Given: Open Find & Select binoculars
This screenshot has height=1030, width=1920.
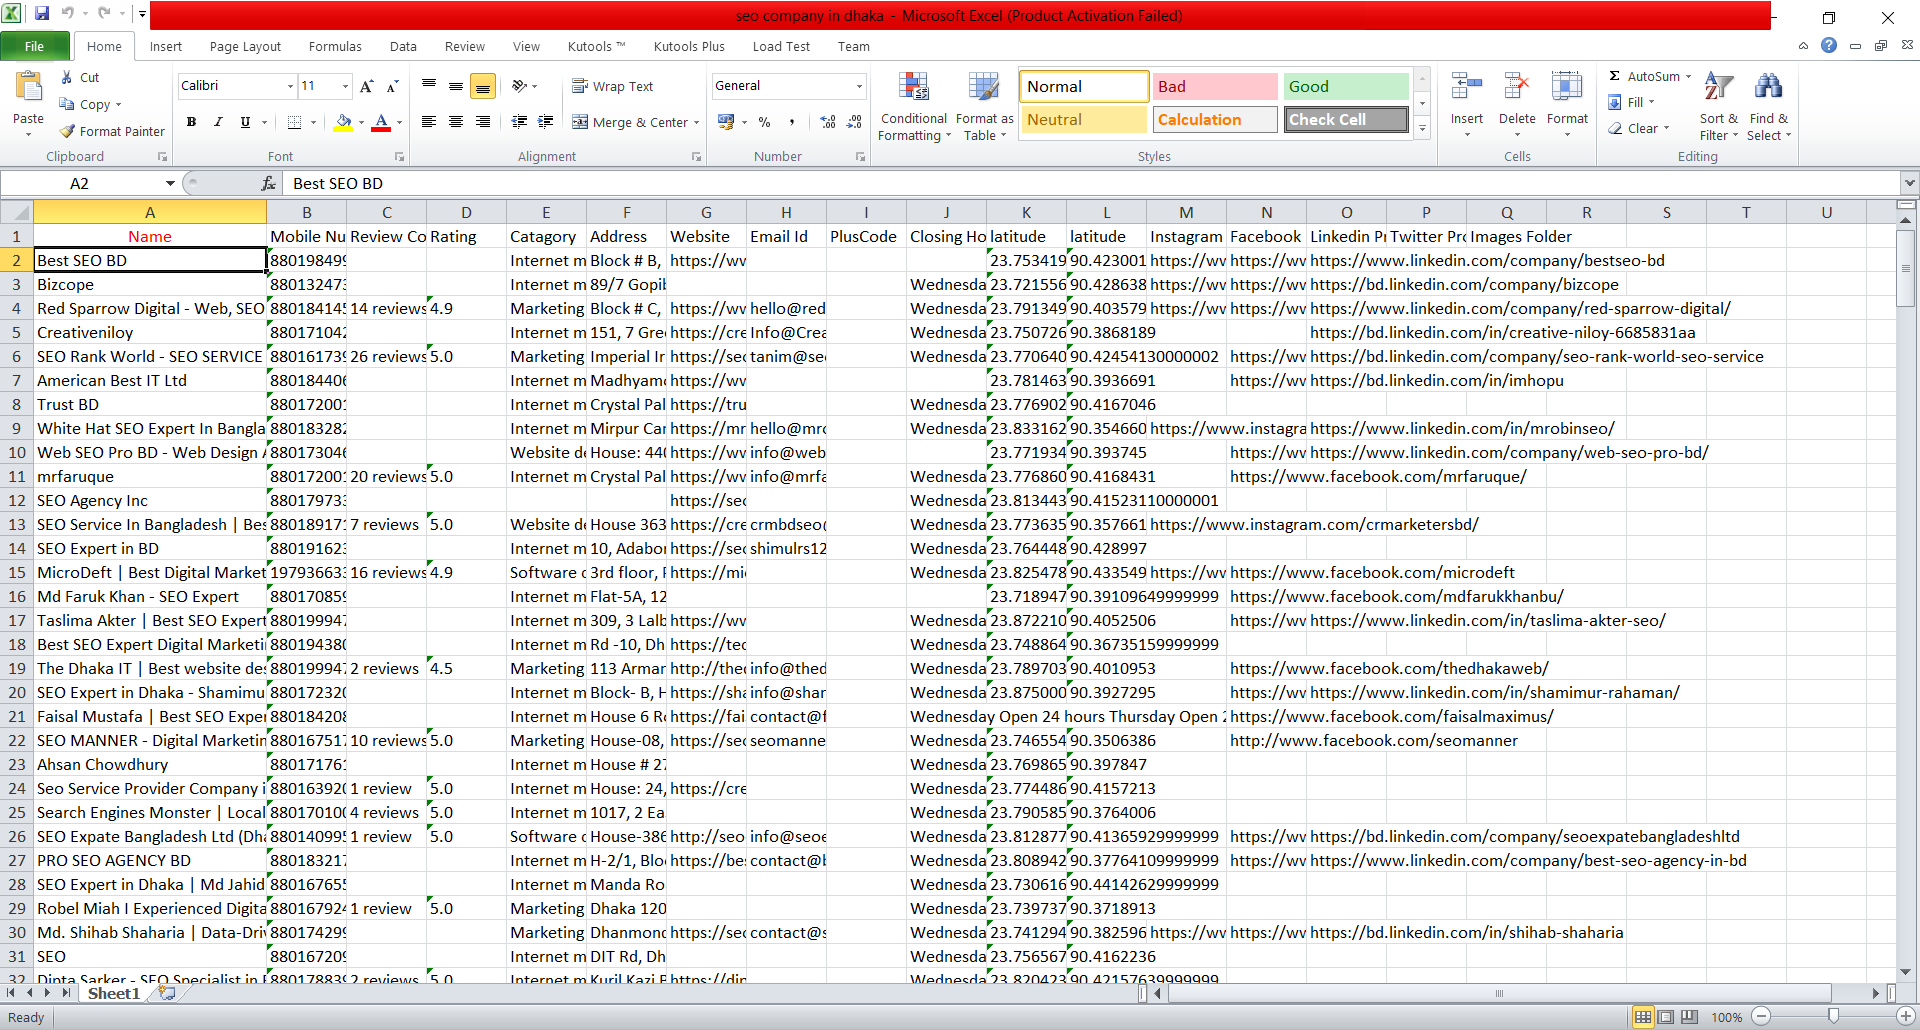Looking at the screenshot, I should click(1768, 106).
